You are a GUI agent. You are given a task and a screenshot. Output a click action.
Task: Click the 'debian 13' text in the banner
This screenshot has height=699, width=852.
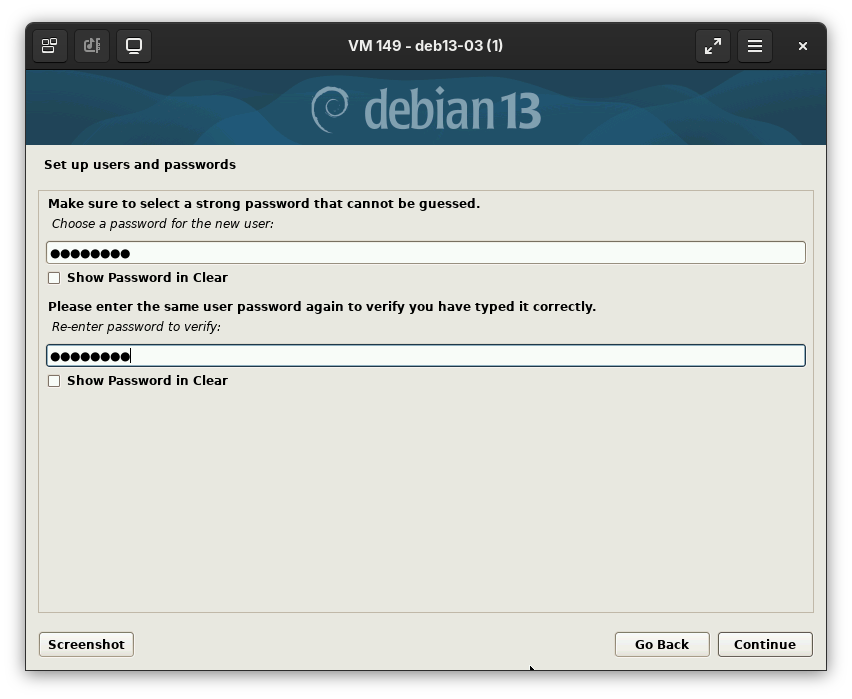pyautogui.click(x=452, y=109)
